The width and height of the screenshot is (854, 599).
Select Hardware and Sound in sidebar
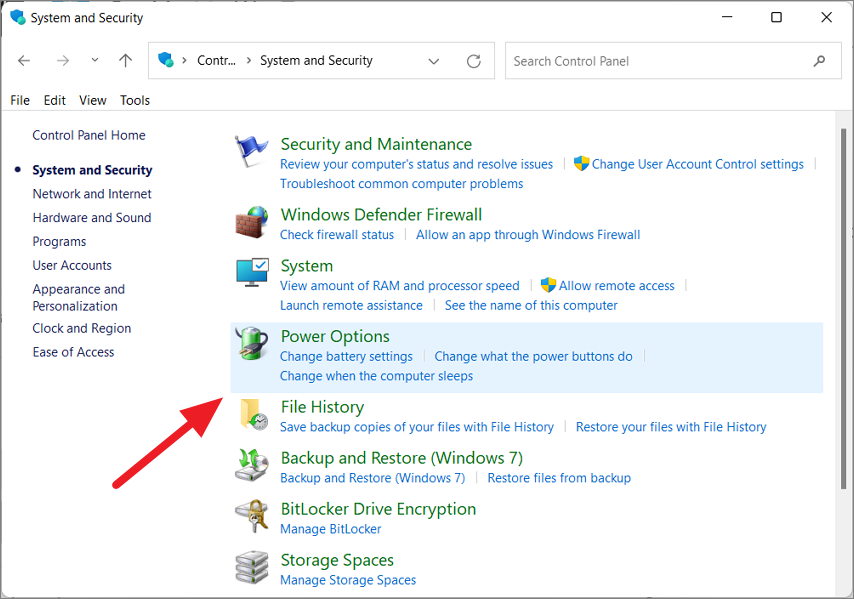point(92,218)
